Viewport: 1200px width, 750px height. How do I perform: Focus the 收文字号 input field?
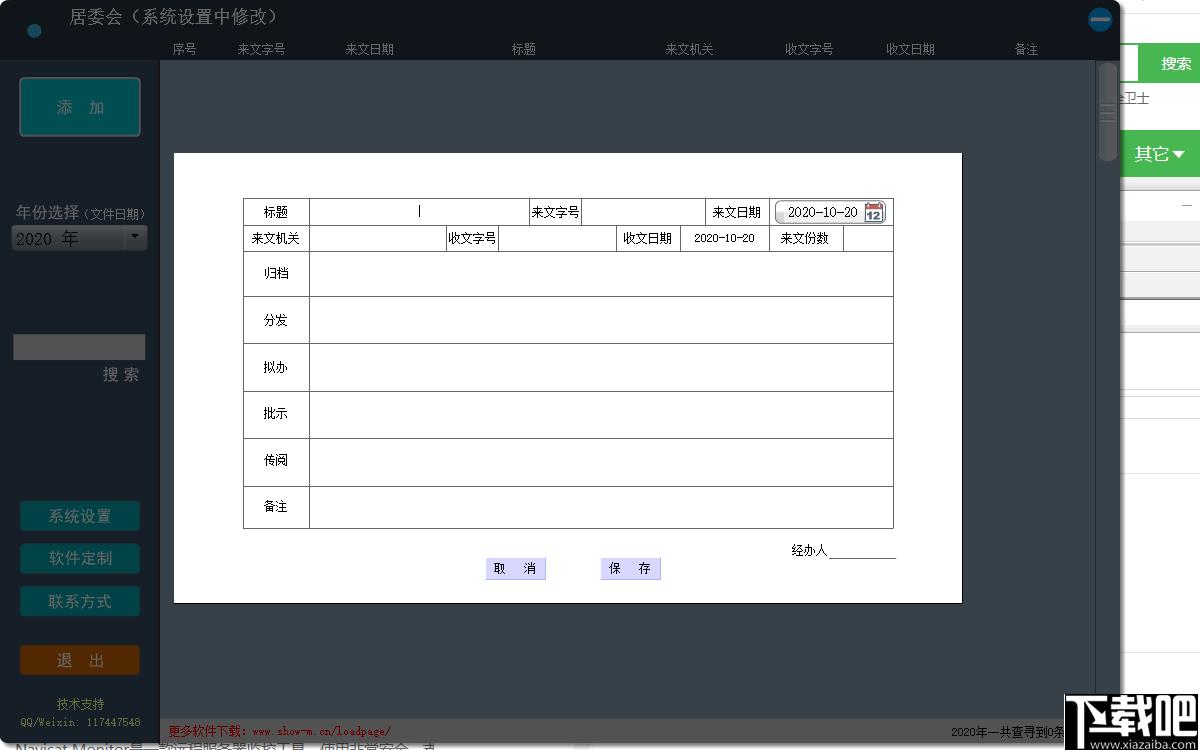click(x=557, y=239)
